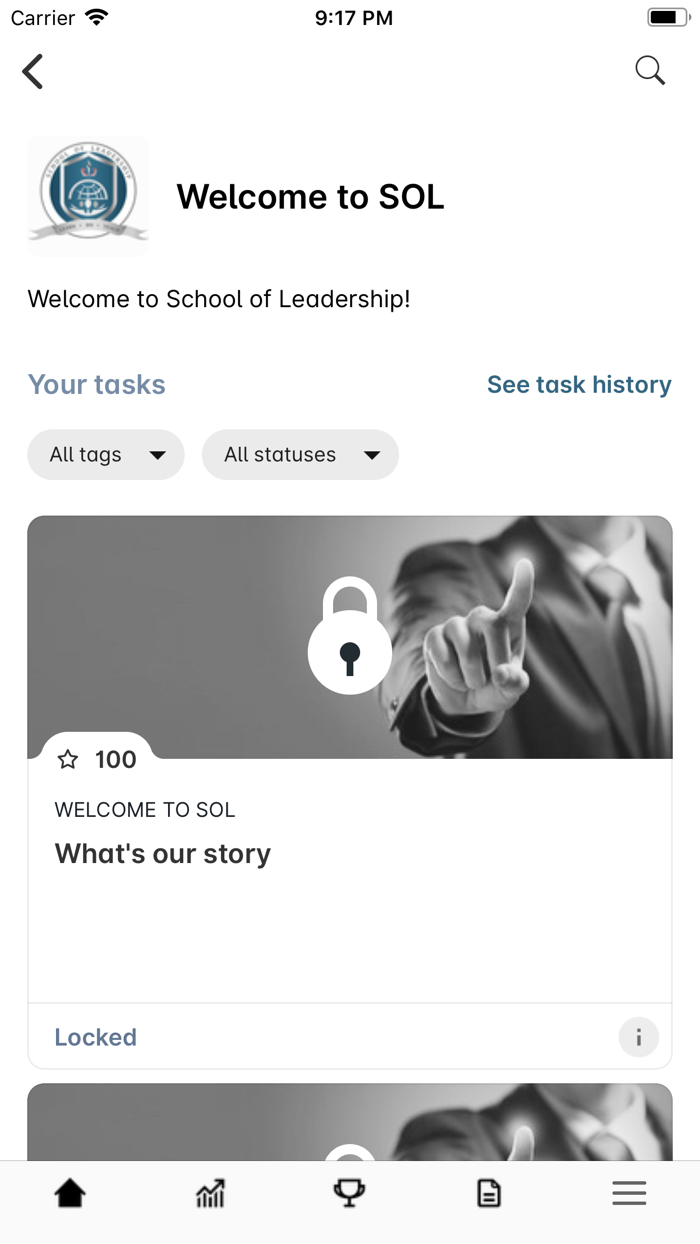The height and width of the screenshot is (1244, 700).
Task: Open the document tab in bottom bar
Action: pos(489,1193)
